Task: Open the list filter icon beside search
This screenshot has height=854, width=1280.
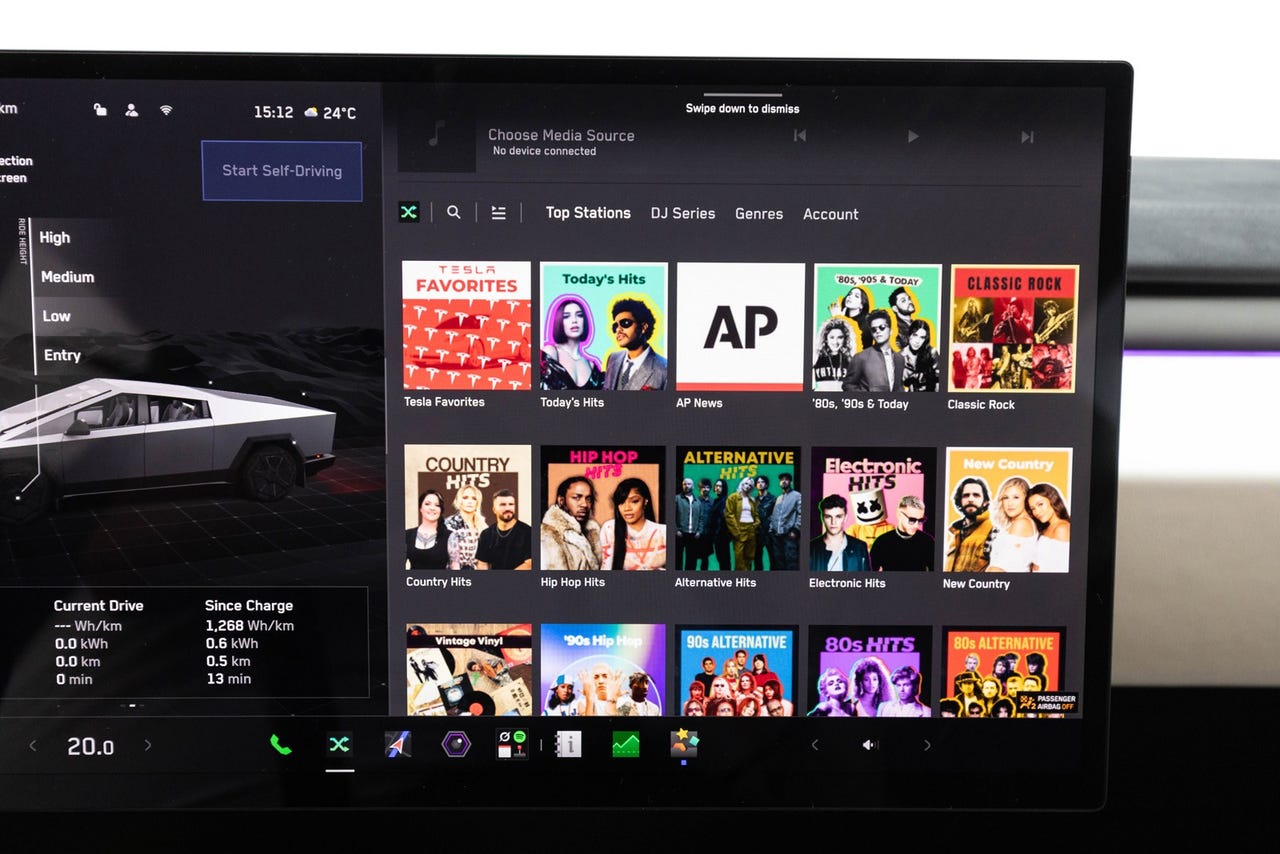Action: [498, 213]
